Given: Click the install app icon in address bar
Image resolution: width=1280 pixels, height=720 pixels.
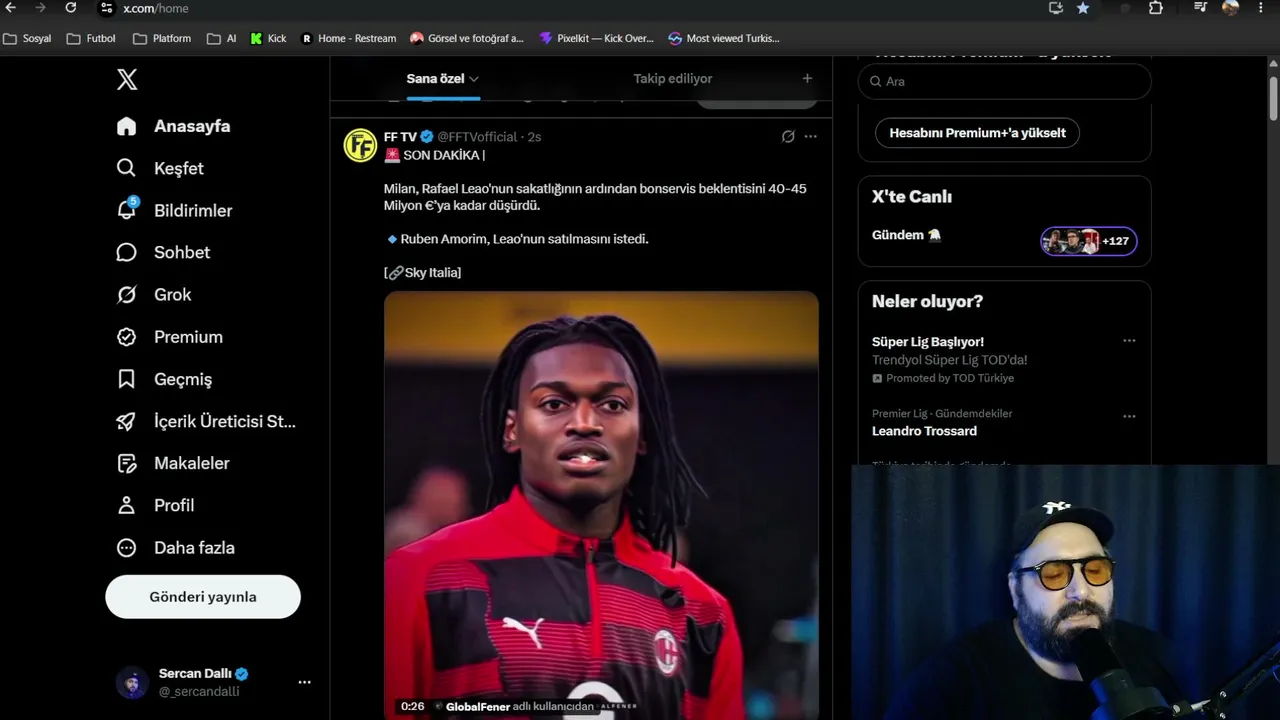Looking at the screenshot, I should (1056, 8).
